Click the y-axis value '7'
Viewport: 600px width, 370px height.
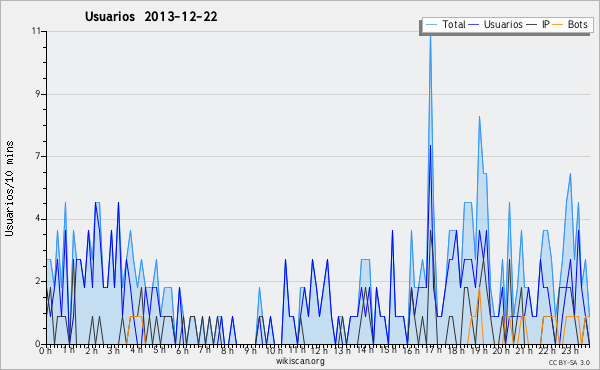click(38, 156)
